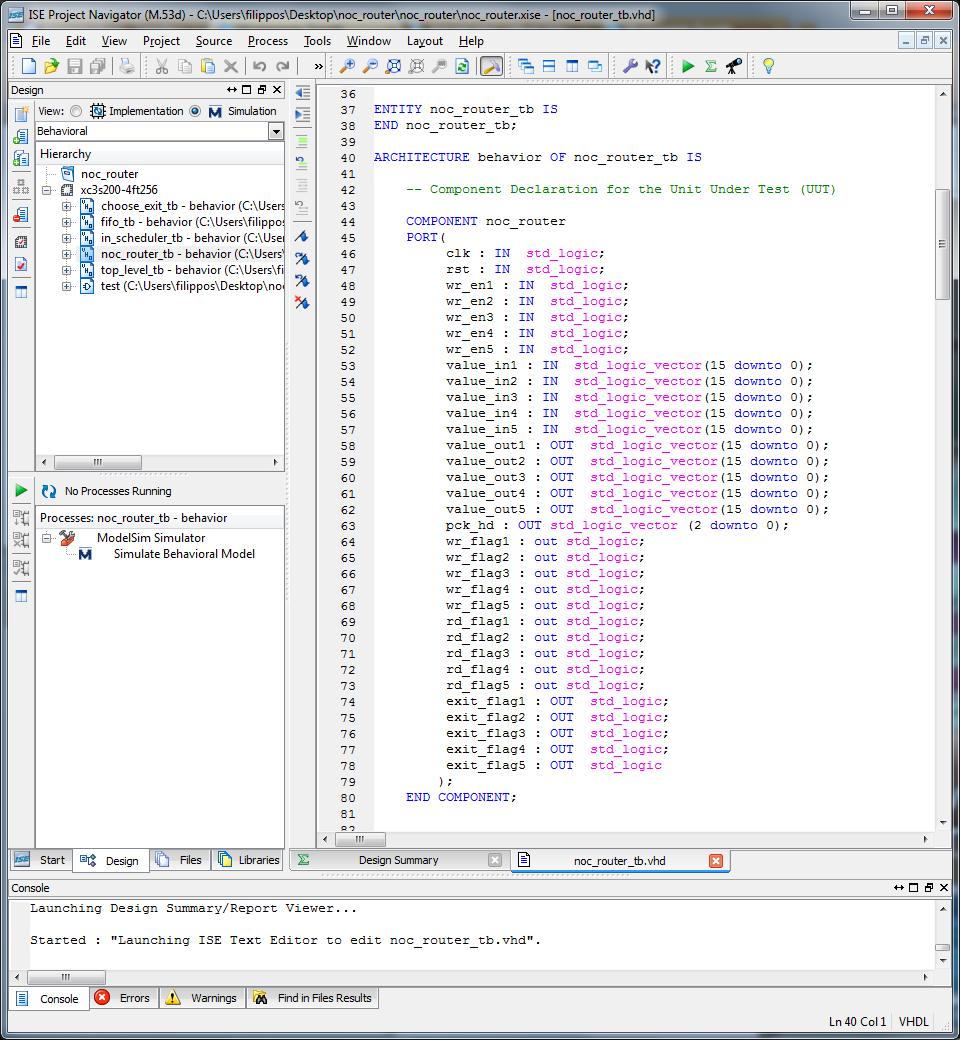The image size is (960, 1040).
Task: Select the Implementation view radio button
Action: [x=76, y=111]
